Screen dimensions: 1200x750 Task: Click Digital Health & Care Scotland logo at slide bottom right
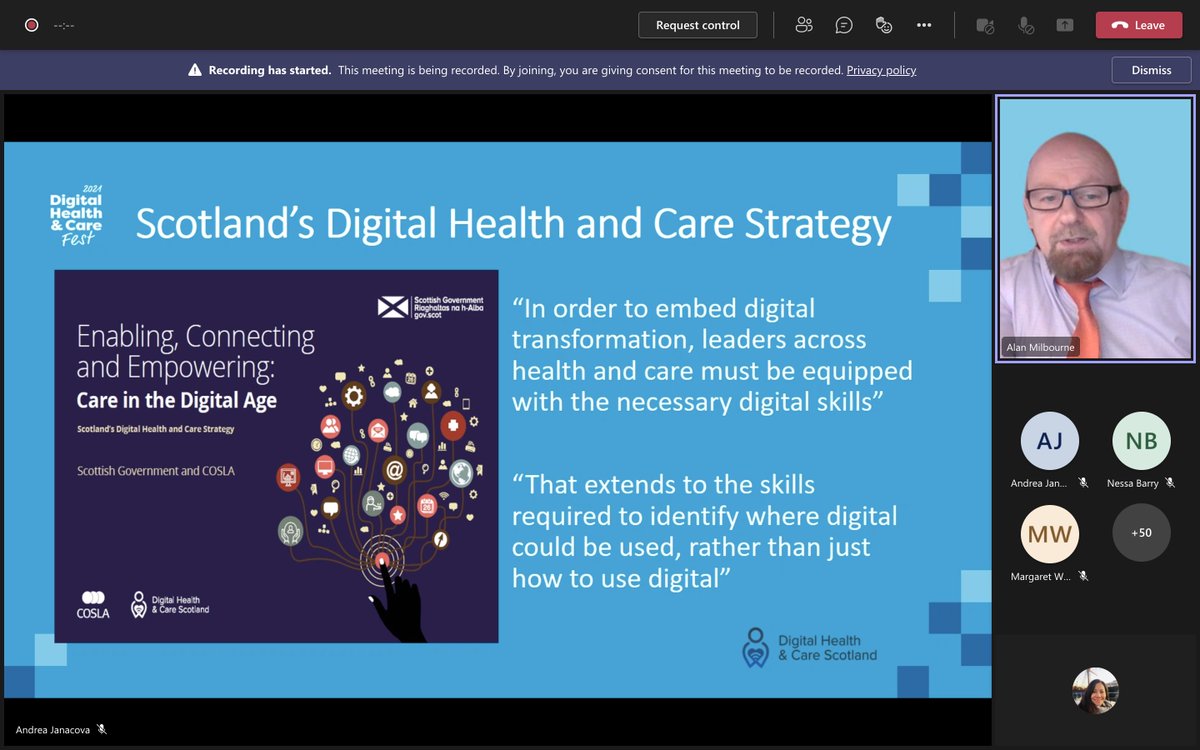click(x=810, y=648)
